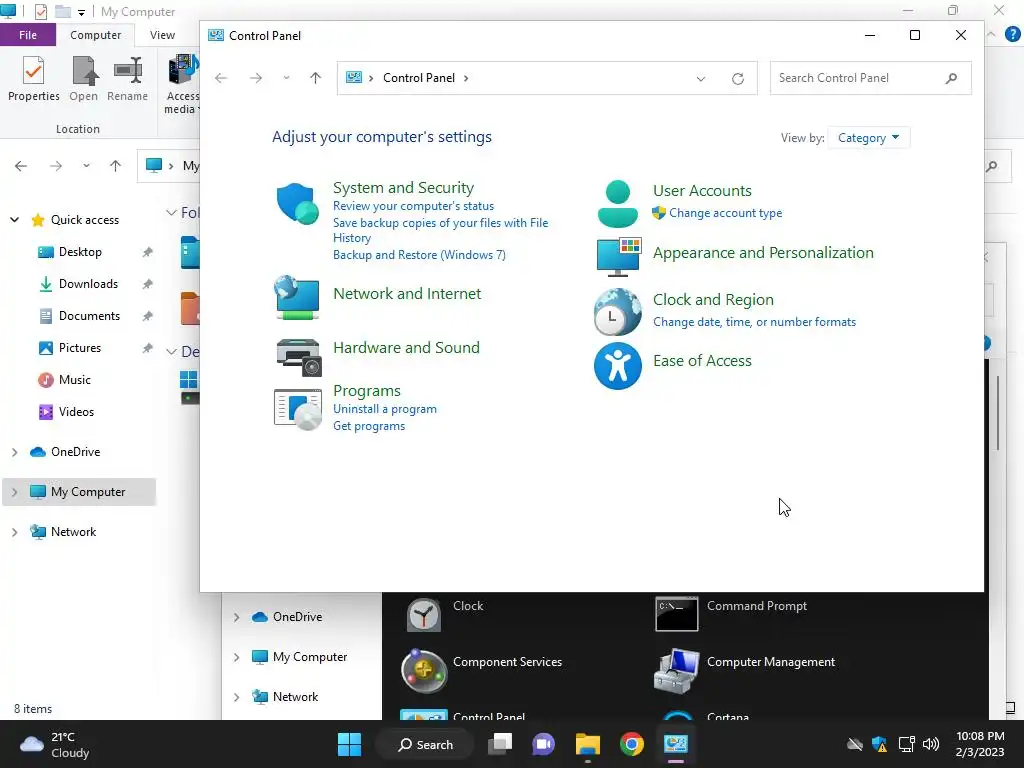Open Clock app icon in background window
The image size is (1024, 768).
(x=424, y=615)
